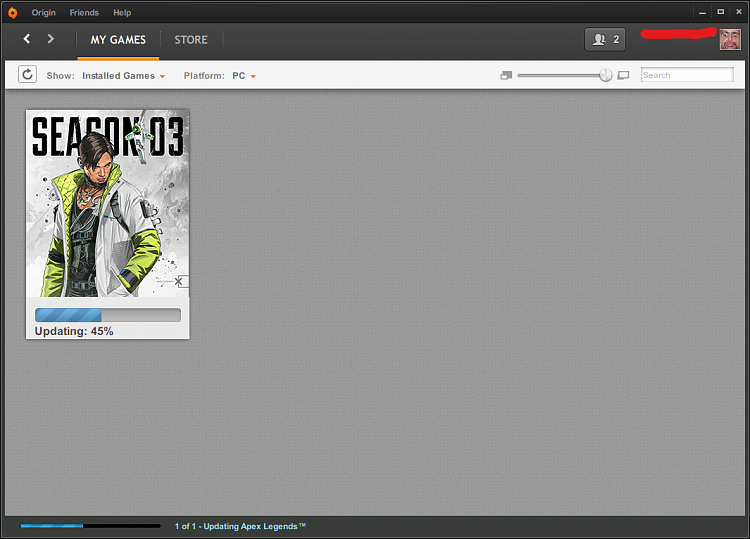750x539 pixels.
Task: Switch to the MY GAMES tab
Action: [x=118, y=40]
